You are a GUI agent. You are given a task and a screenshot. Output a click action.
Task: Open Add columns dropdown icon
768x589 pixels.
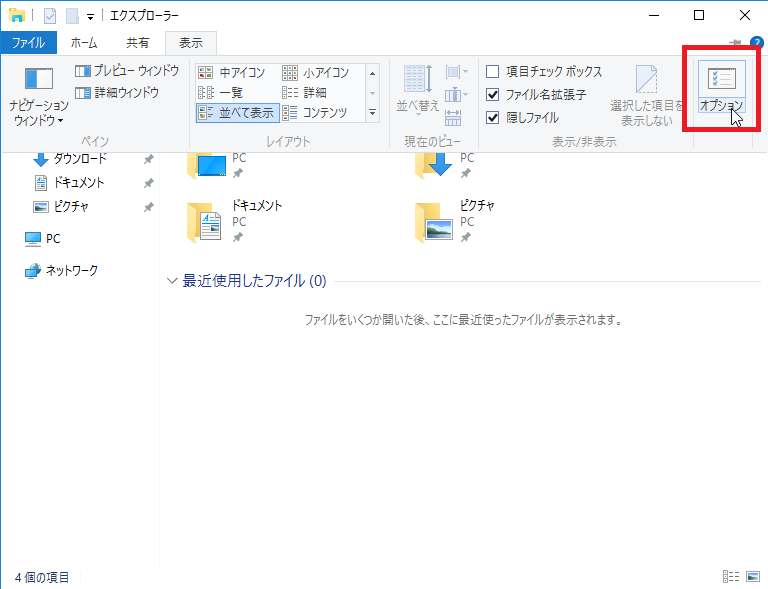point(456,94)
